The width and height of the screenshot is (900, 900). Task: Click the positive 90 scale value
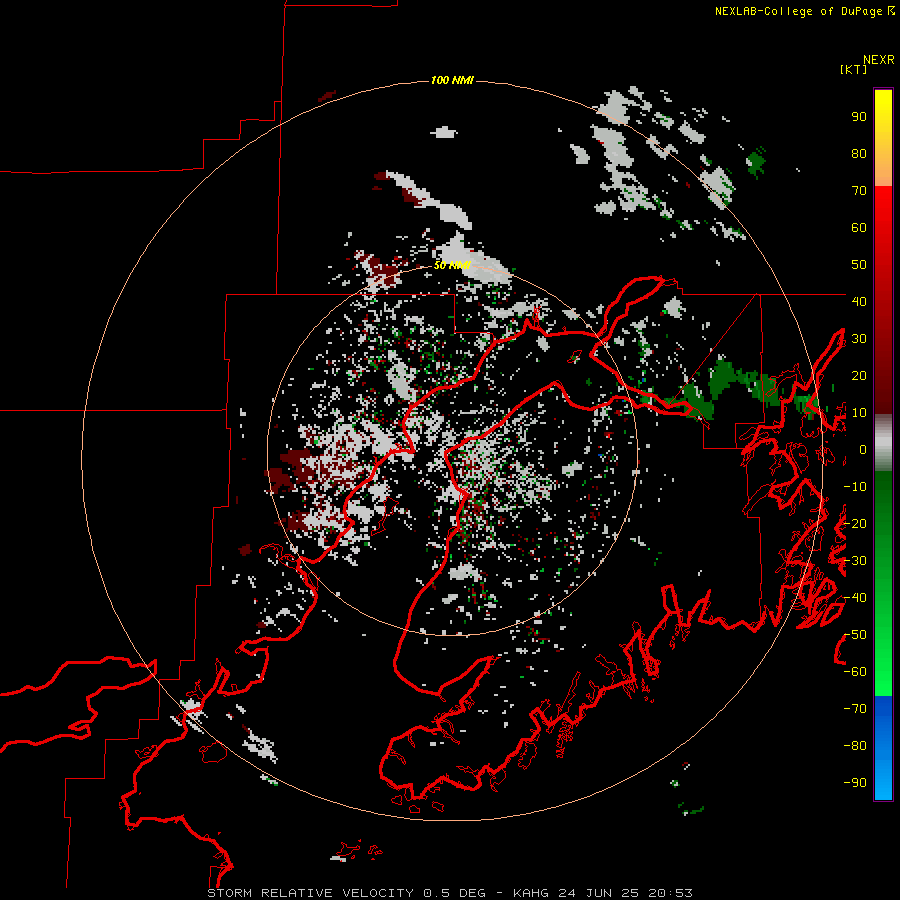pyautogui.click(x=859, y=117)
